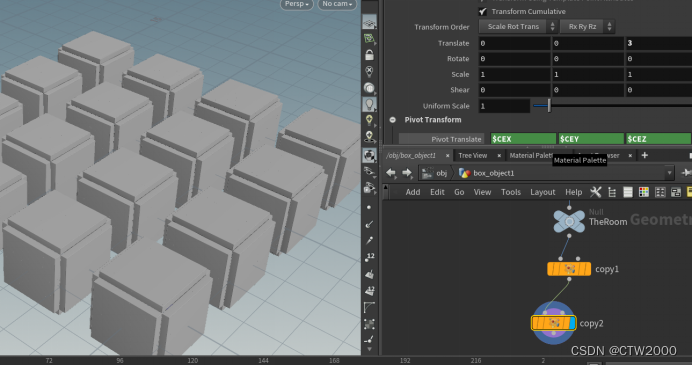Open the Scale Rot Trans order dropdown
Screen dimensions: 693x366
click(518, 27)
